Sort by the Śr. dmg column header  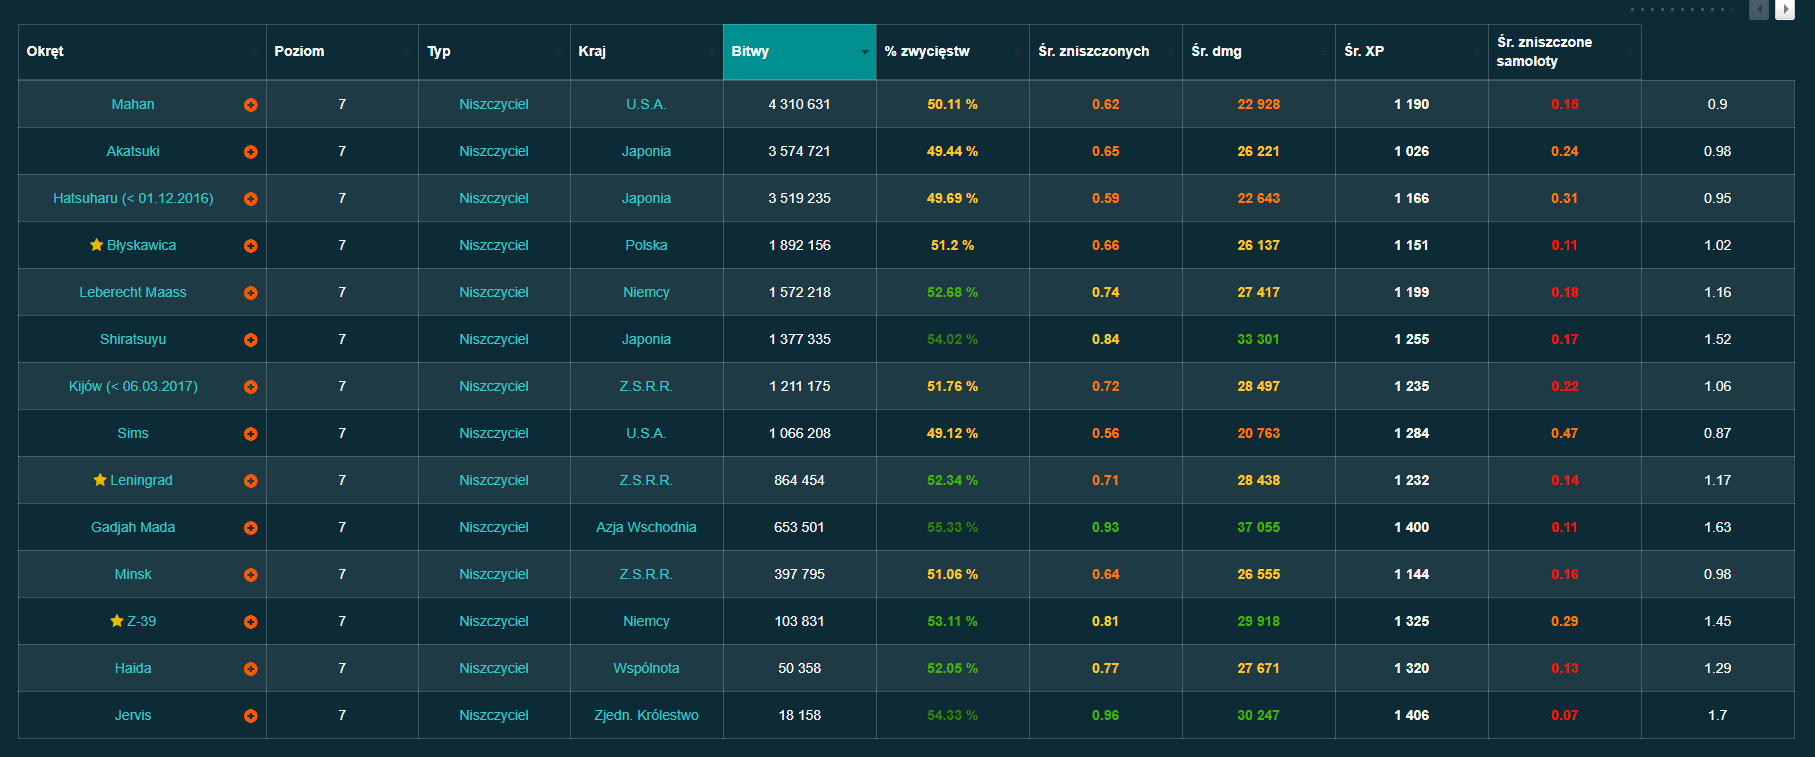click(x=1257, y=52)
